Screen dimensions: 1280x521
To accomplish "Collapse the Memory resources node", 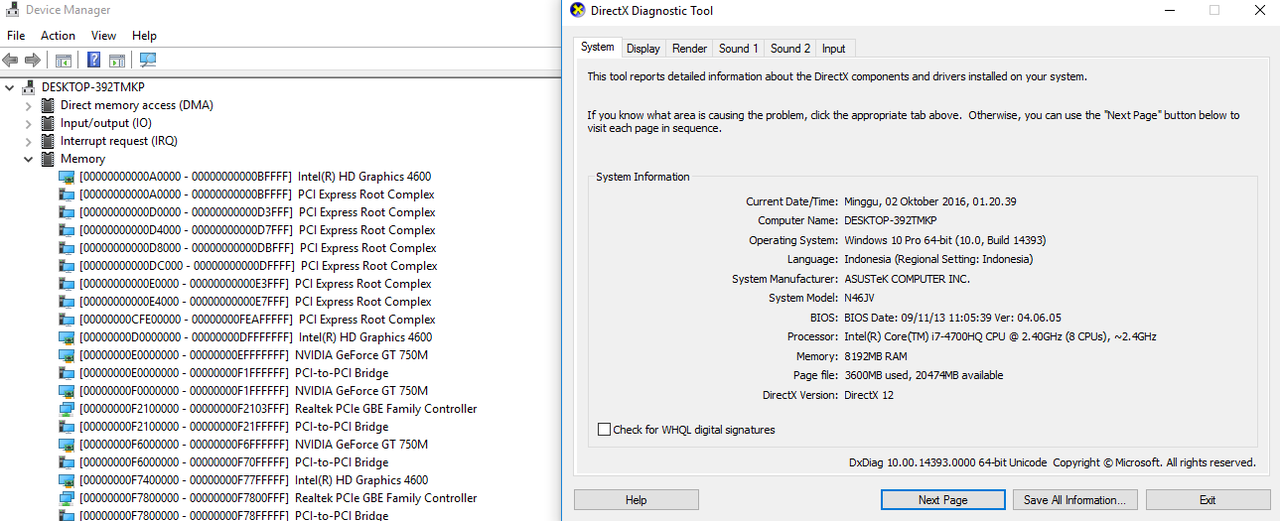I will 29,159.
